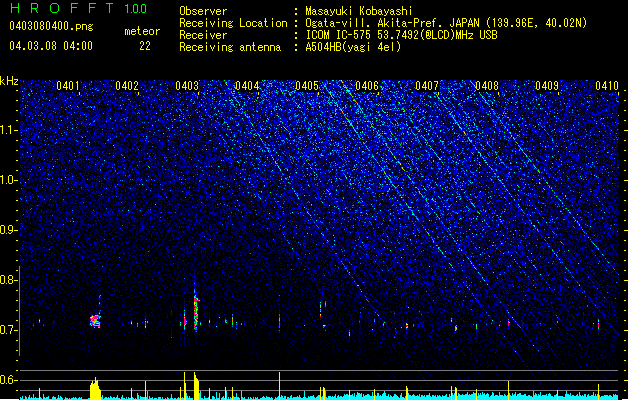Click the HROFFT 1.0.0 title text
This screenshot has width=629, height=400.
click(x=79, y=8)
